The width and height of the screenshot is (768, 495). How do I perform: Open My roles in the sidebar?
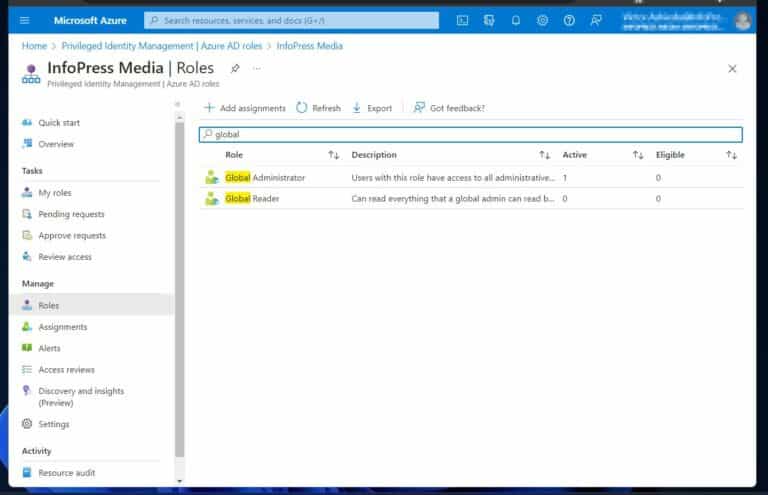click(x=55, y=192)
